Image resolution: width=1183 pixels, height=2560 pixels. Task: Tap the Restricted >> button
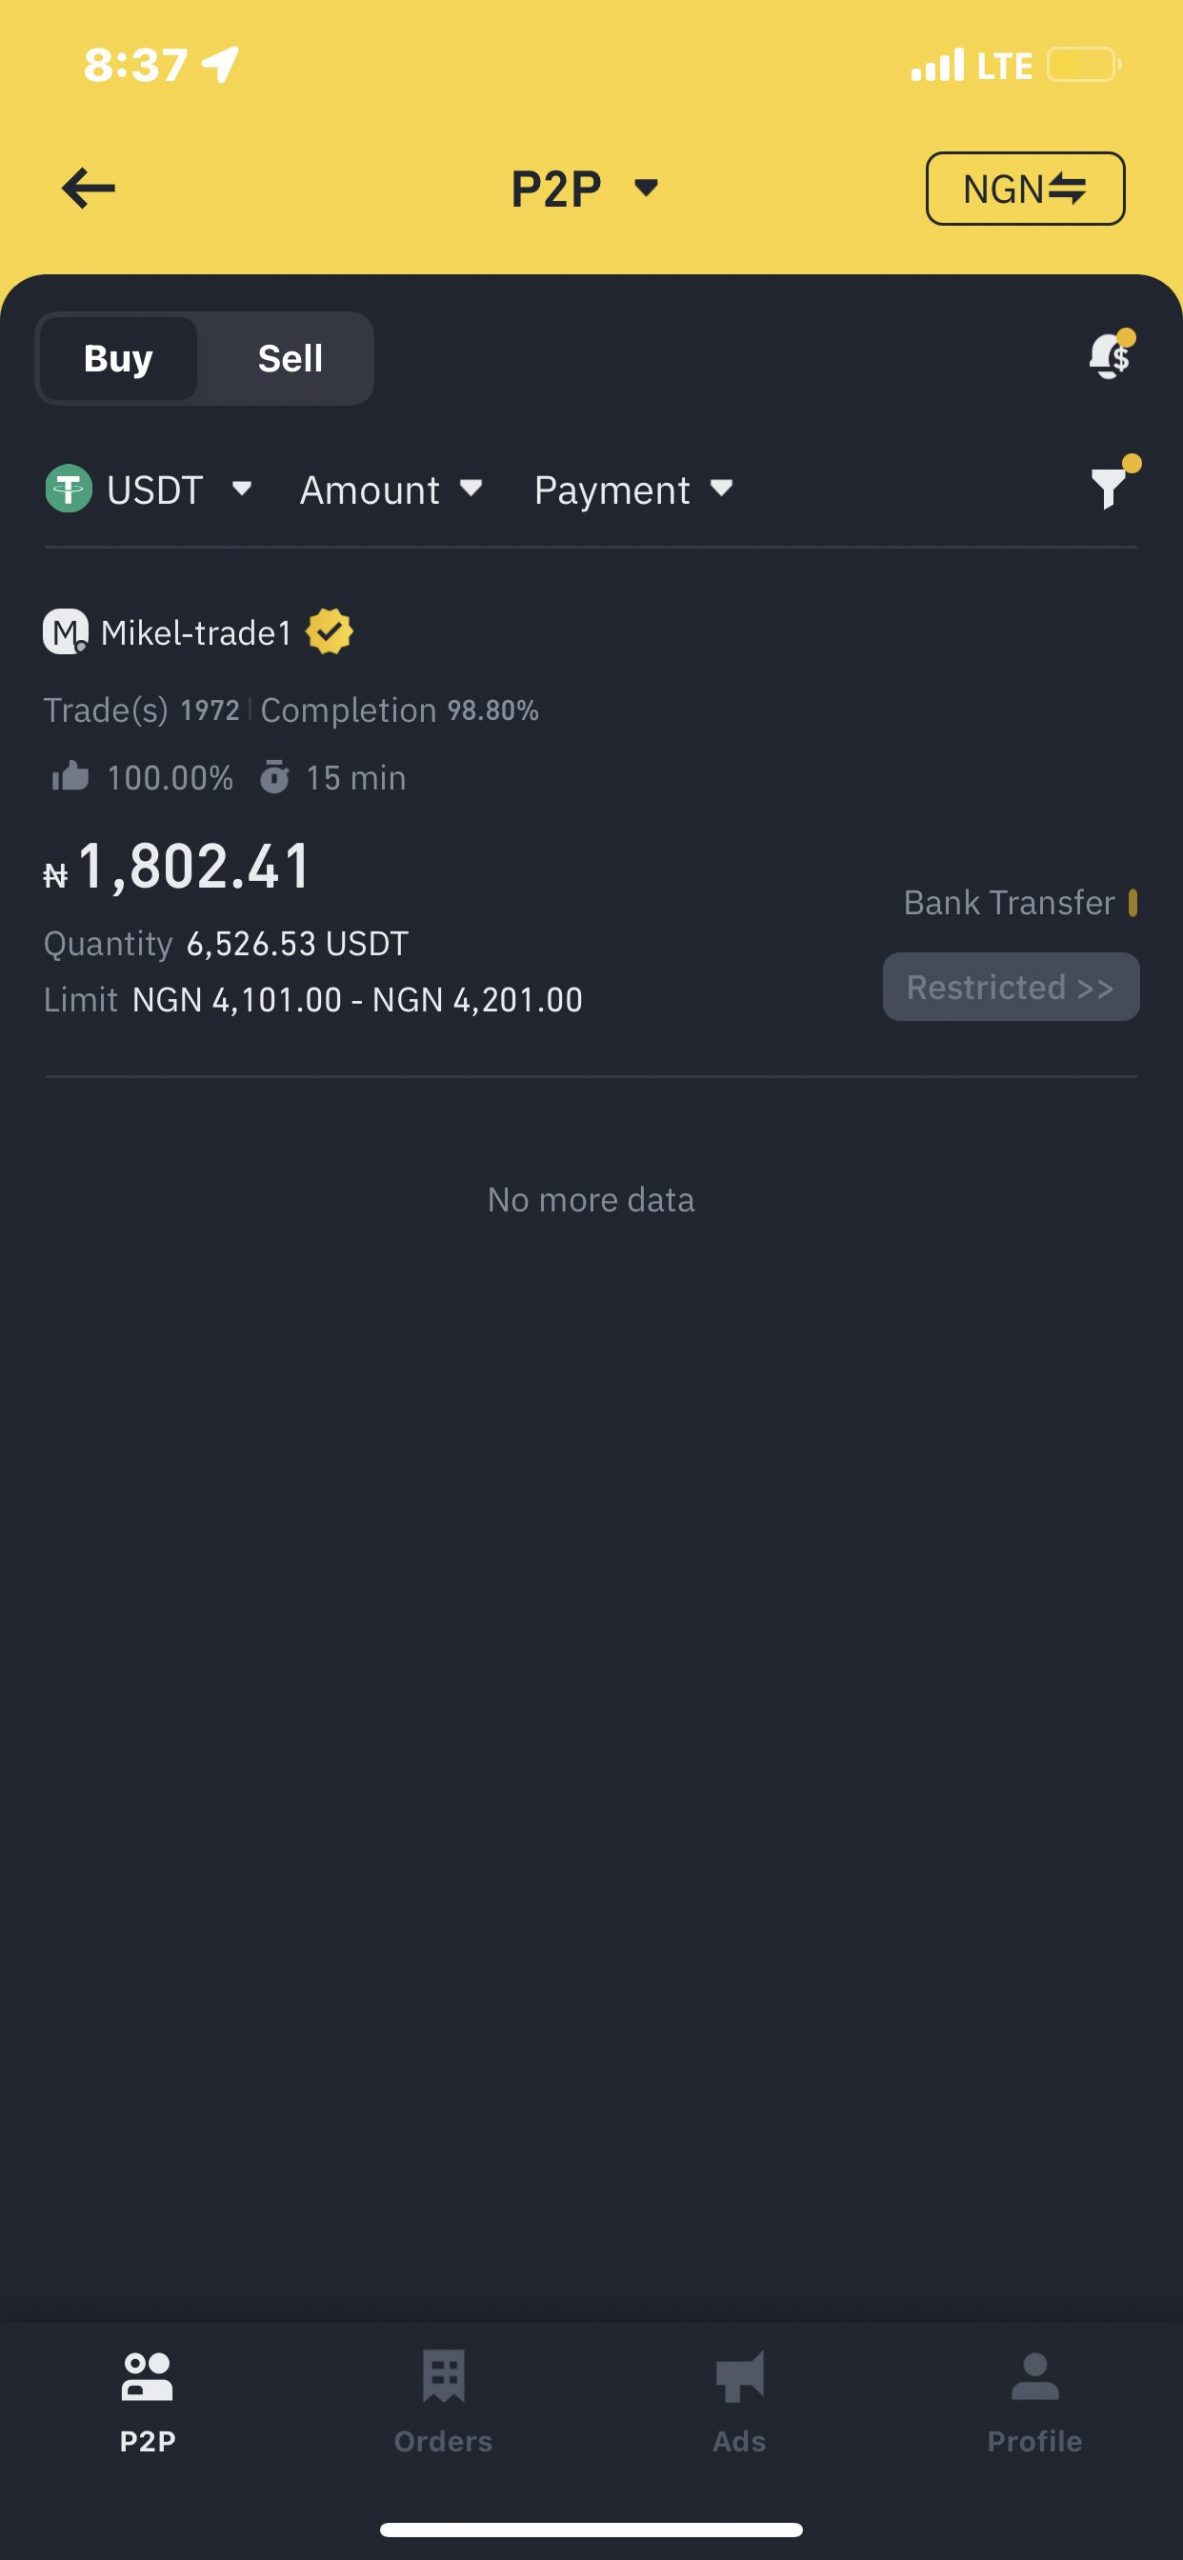tap(1010, 987)
